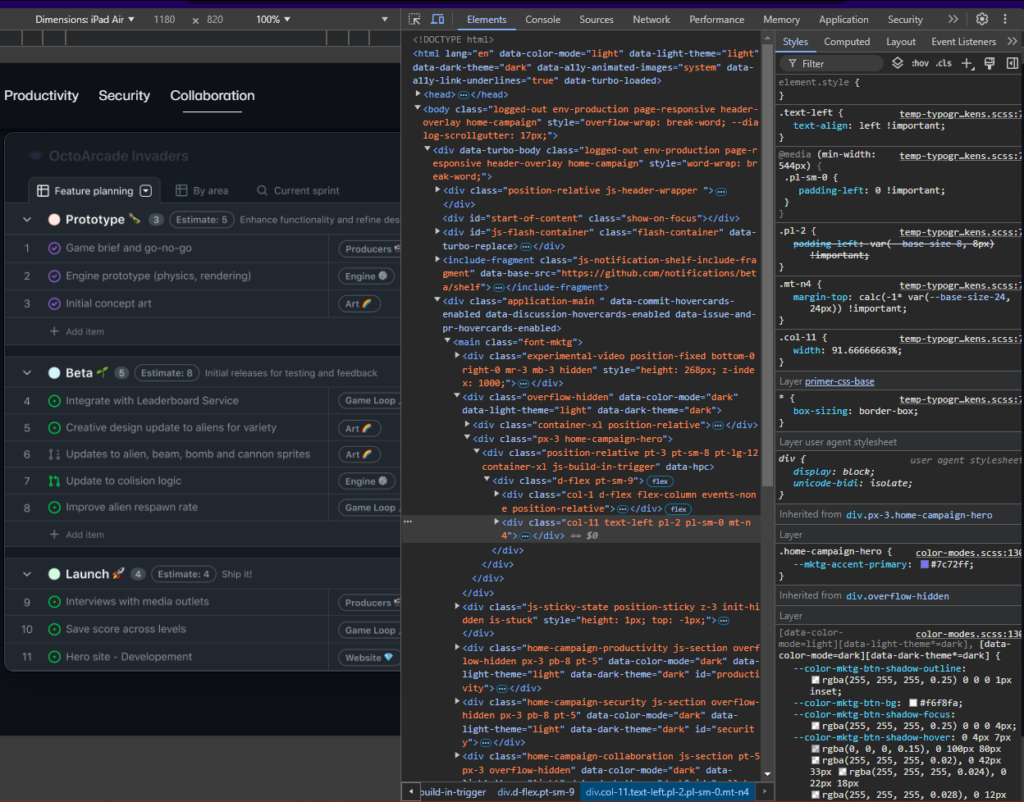Collapse the body element node
The height and width of the screenshot is (802, 1024).
click(418, 108)
